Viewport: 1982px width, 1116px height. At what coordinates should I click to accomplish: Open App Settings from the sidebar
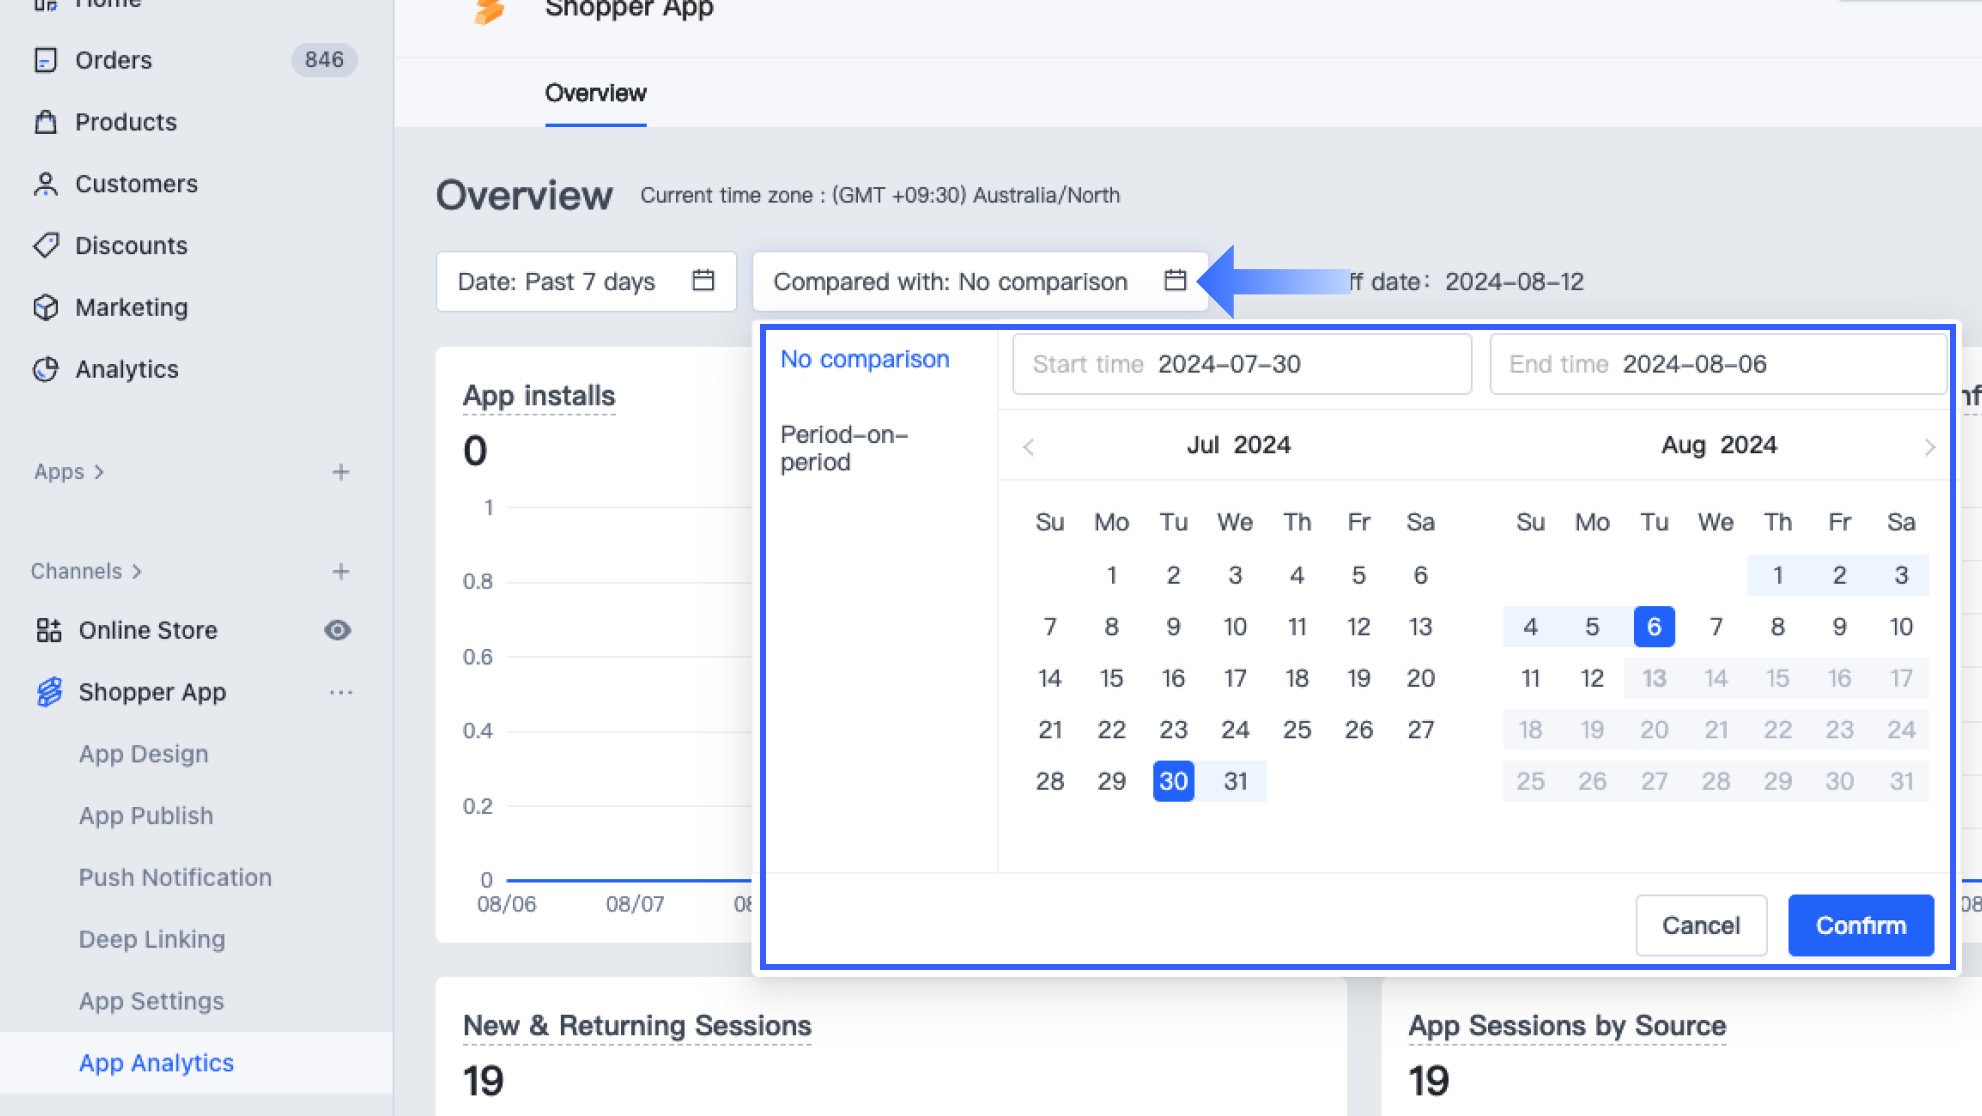(151, 1000)
